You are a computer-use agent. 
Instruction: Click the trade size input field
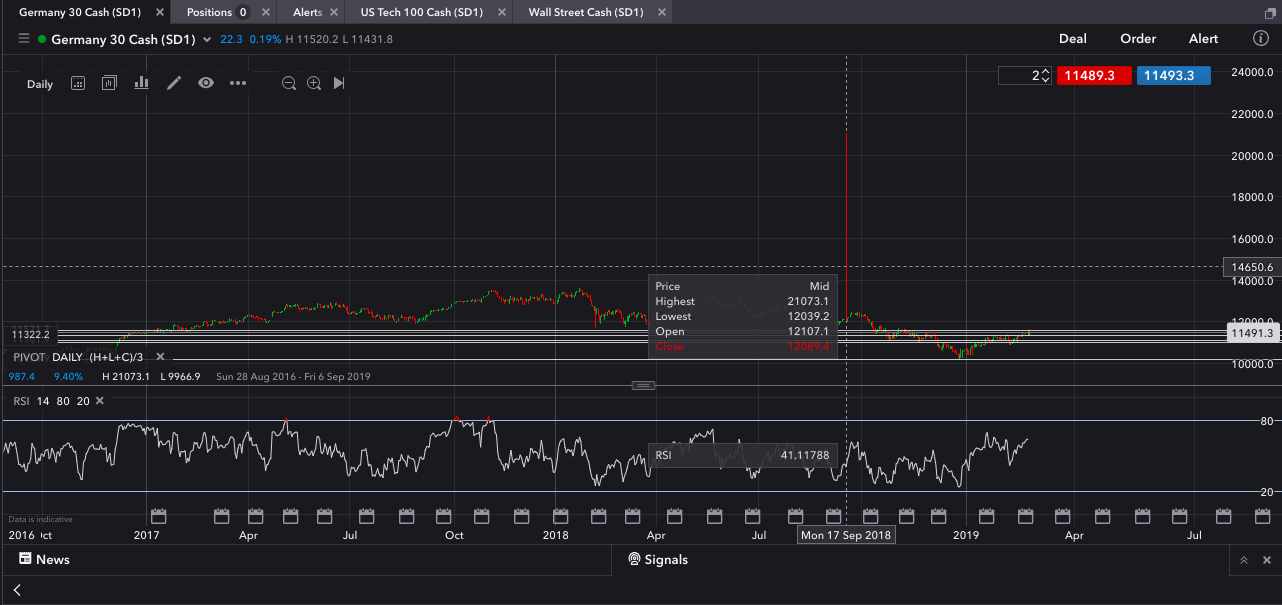1018,75
